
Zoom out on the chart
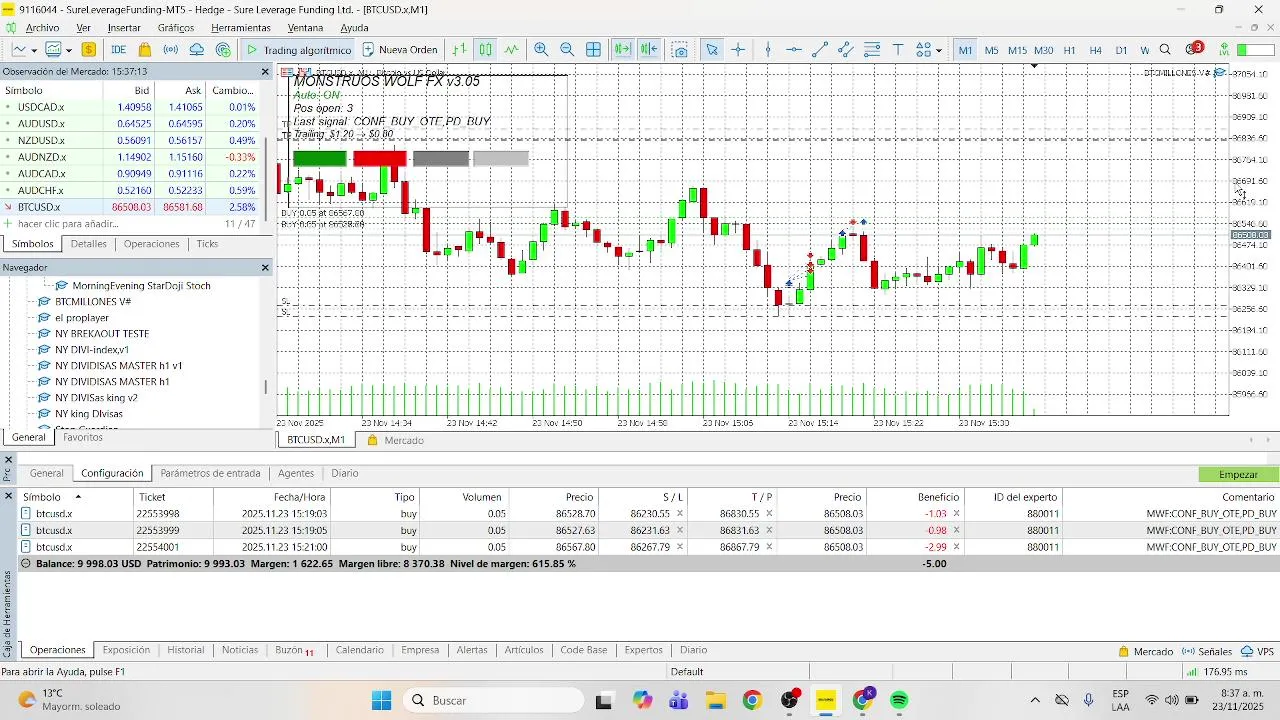point(567,49)
